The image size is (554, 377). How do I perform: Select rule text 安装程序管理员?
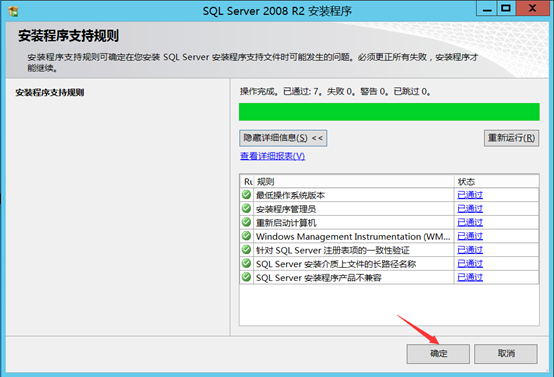point(286,209)
